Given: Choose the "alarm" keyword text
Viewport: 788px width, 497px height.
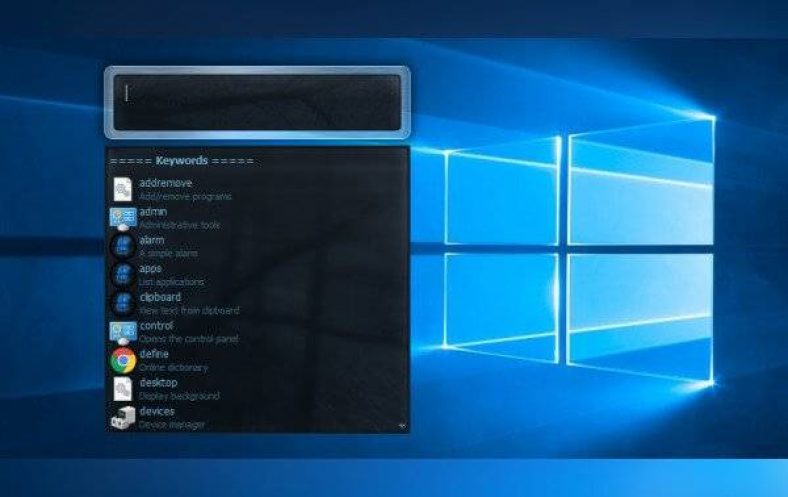Looking at the screenshot, I should click(152, 240).
